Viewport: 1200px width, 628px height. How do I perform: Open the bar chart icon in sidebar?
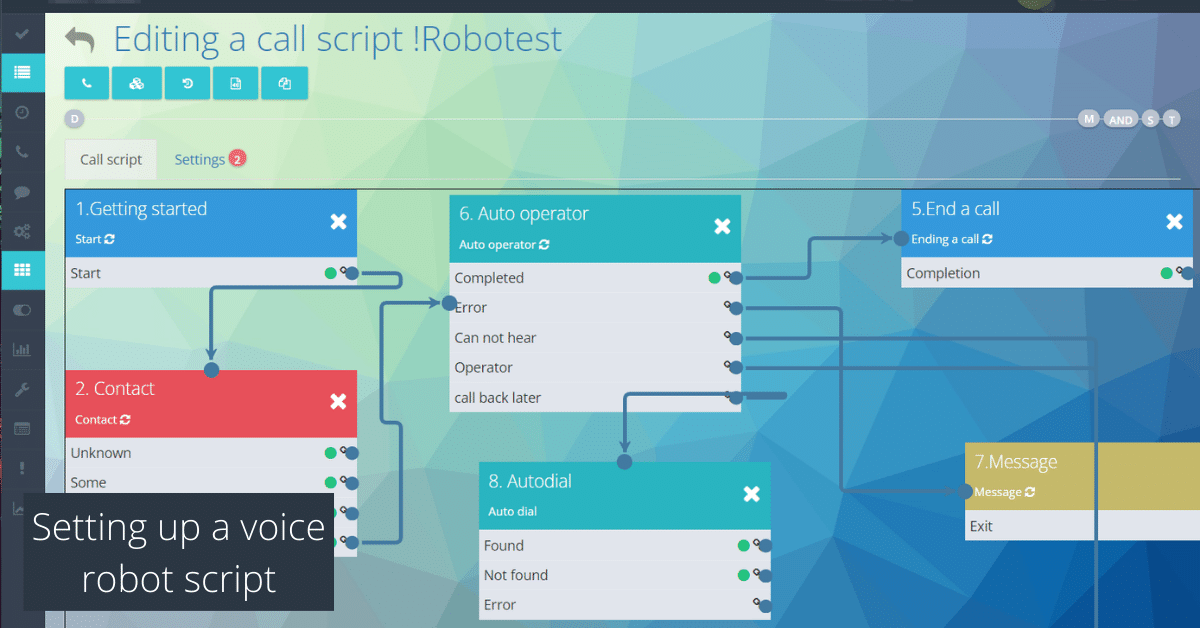coord(22,349)
